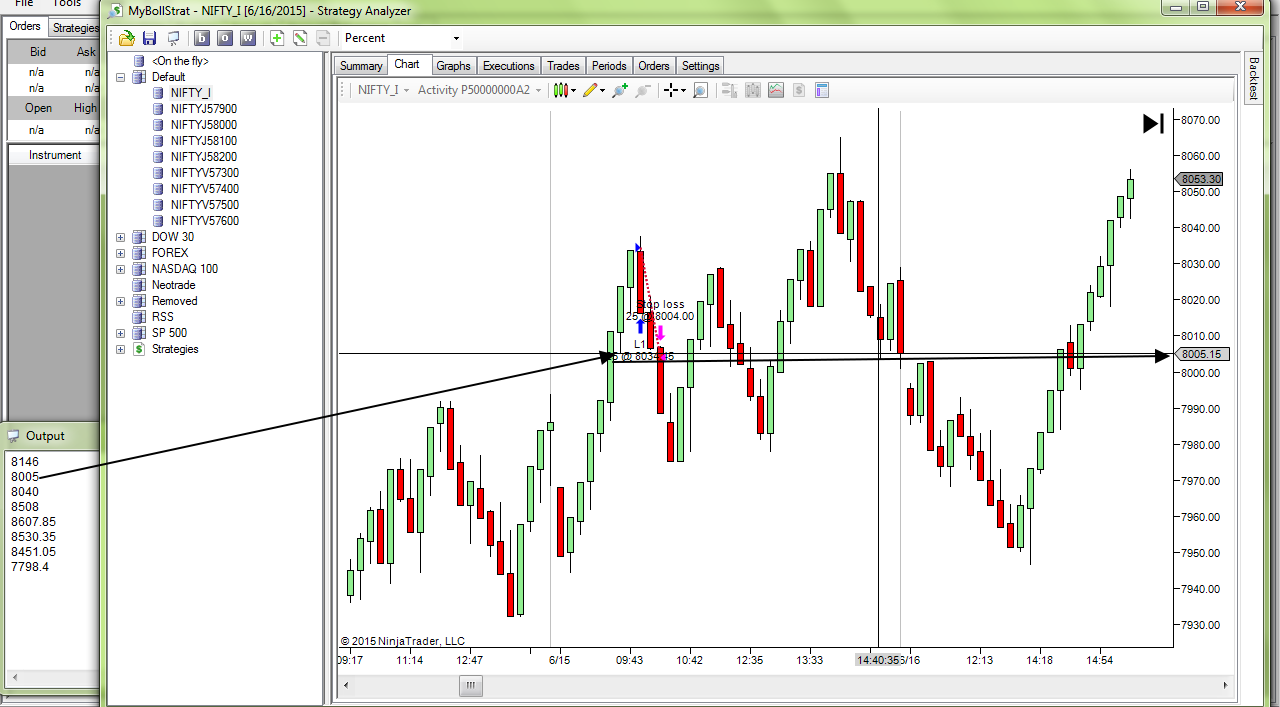1280x707 pixels.
Task: Expand the SP 500 list
Action: coord(121,333)
